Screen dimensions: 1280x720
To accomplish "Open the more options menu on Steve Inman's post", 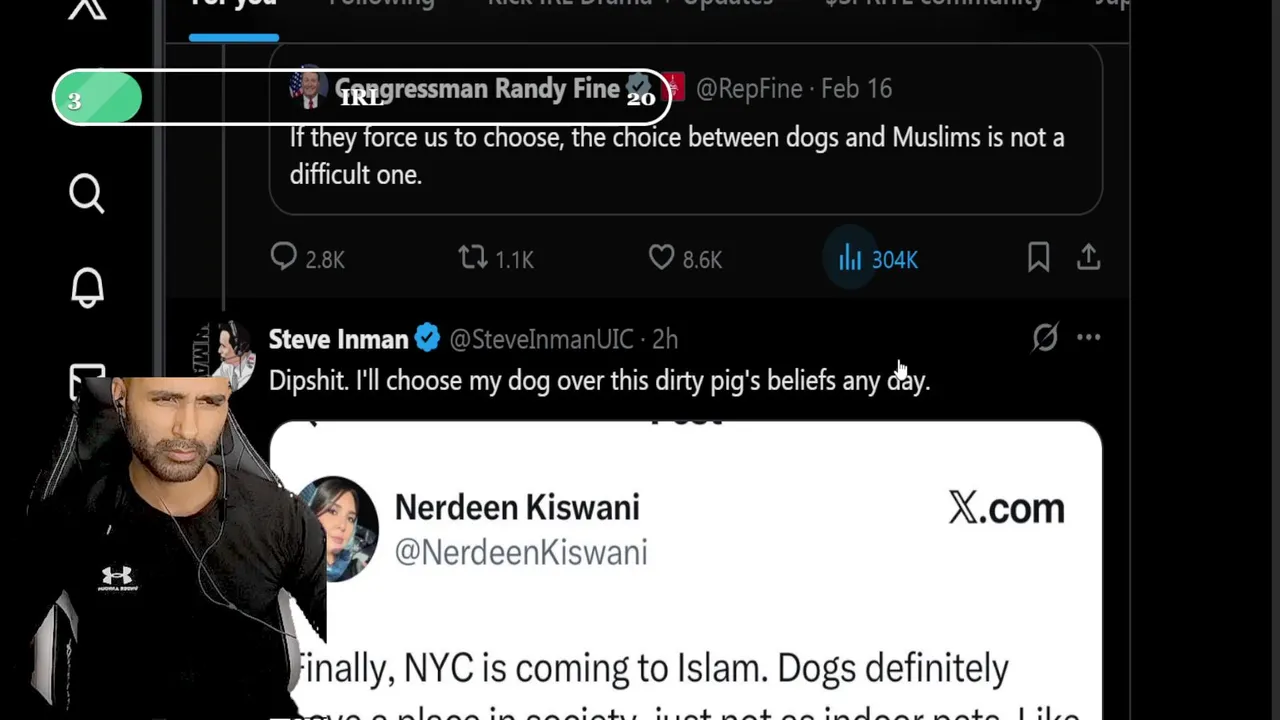I will coord(1088,338).
